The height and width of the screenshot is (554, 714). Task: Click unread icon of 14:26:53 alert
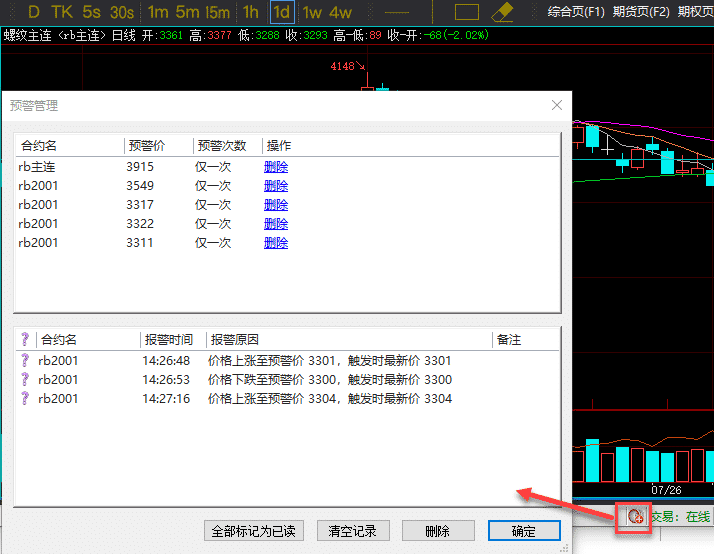tap(25, 380)
